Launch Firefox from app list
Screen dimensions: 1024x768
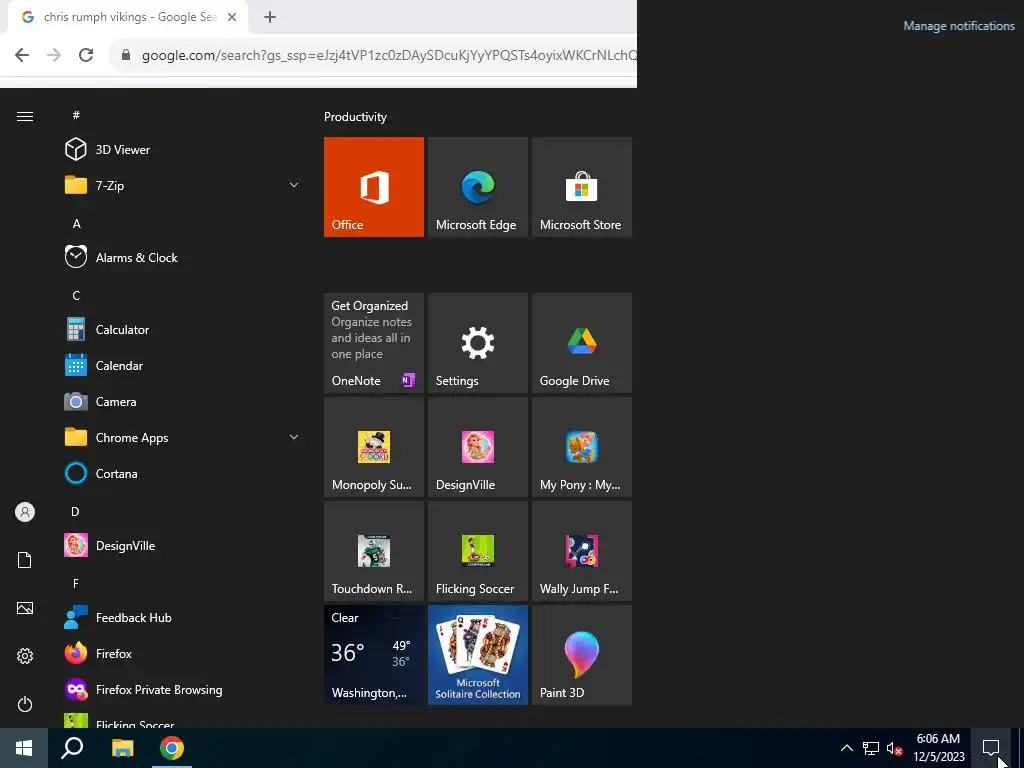coord(183,653)
